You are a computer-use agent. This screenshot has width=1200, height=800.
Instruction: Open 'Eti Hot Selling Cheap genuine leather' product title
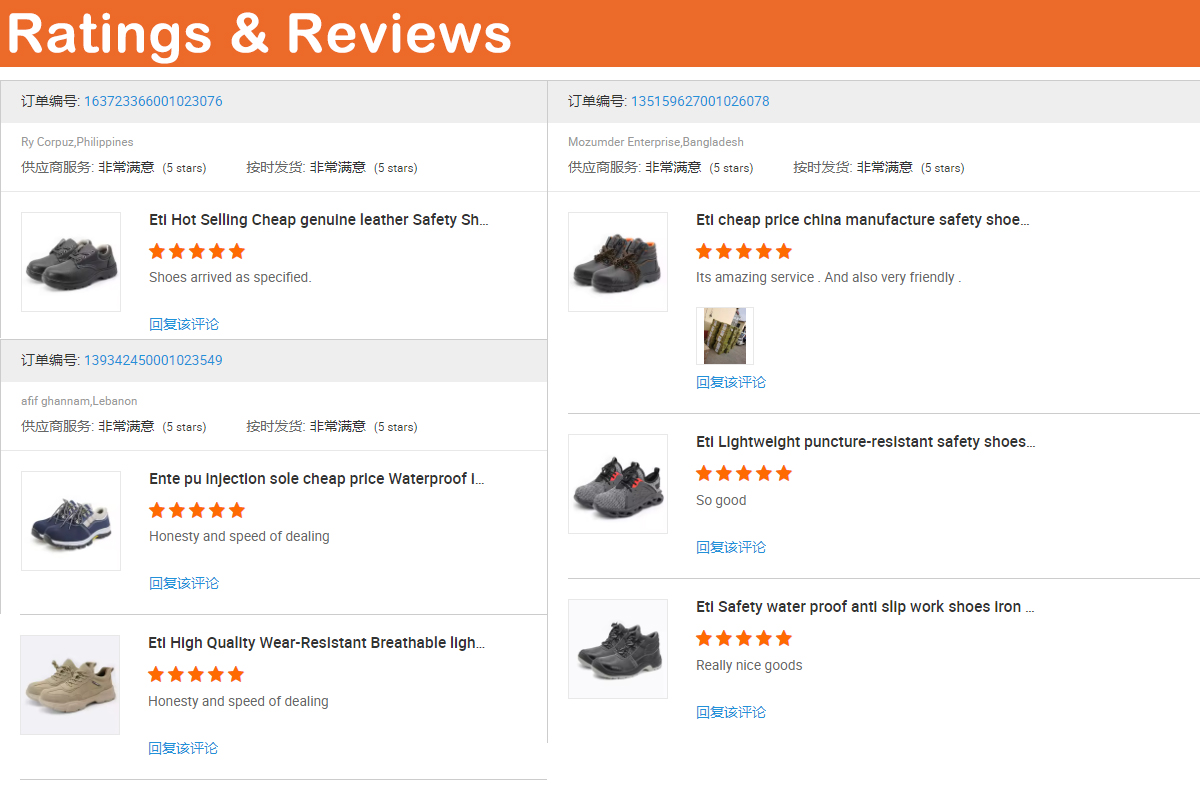coord(318,220)
